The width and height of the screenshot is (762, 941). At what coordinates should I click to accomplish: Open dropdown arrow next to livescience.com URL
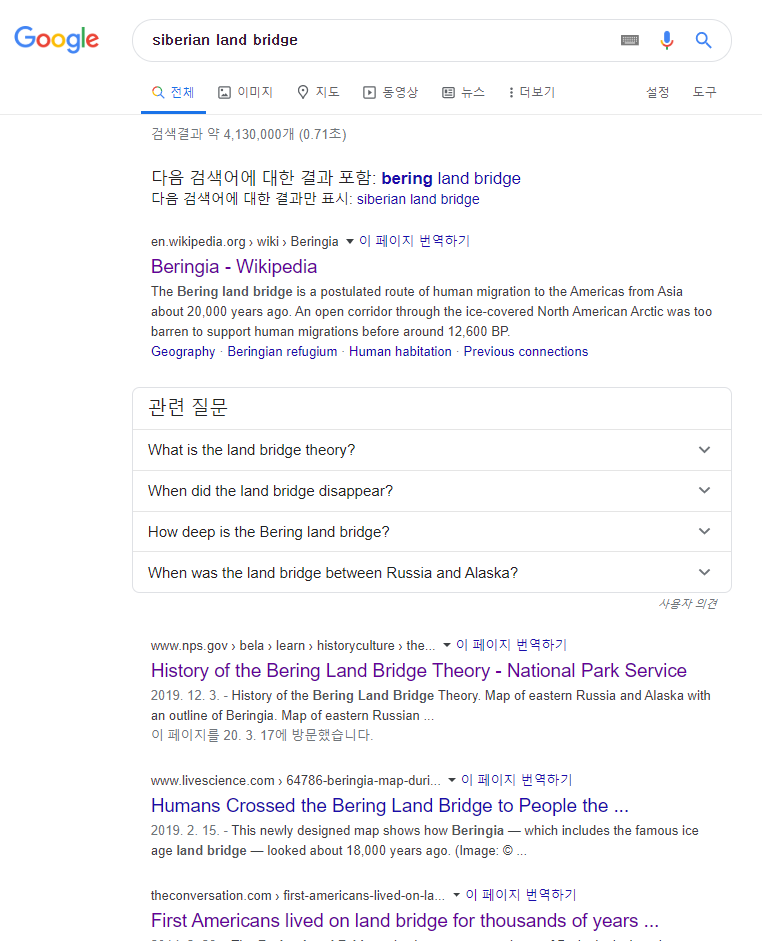click(452, 780)
